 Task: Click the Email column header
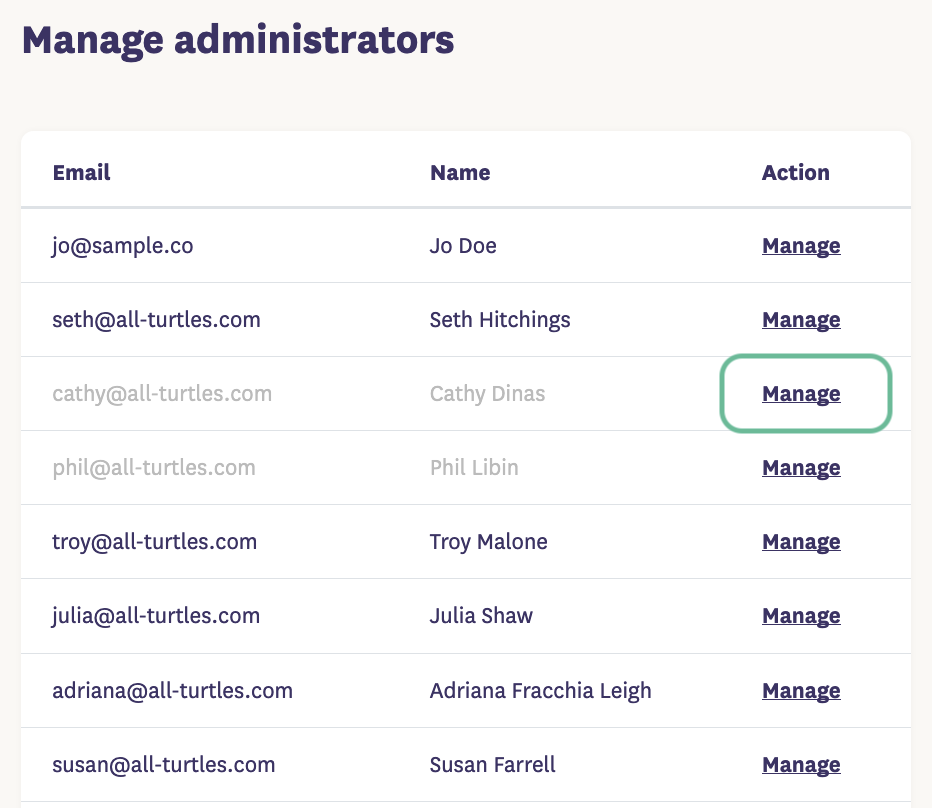[81, 172]
